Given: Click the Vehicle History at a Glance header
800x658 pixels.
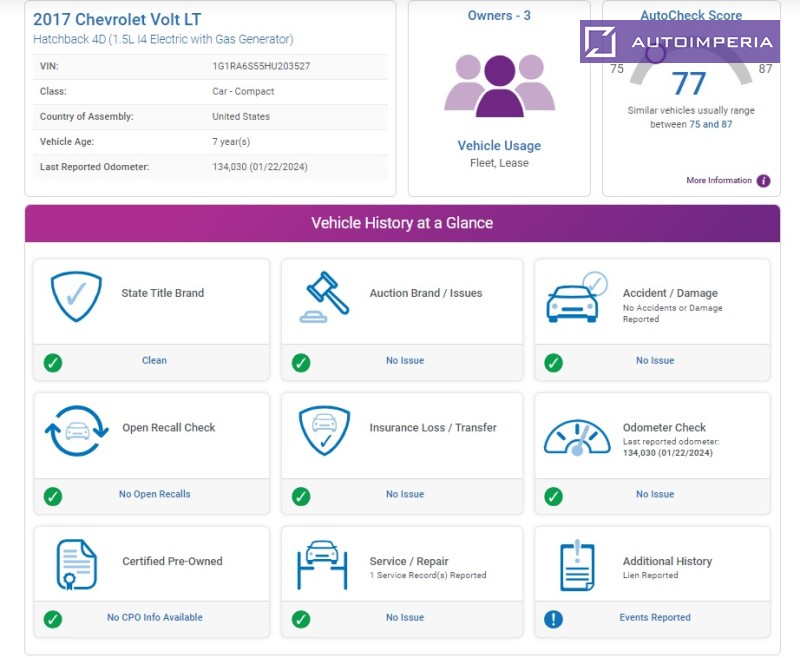Looking at the screenshot, I should coord(402,223).
